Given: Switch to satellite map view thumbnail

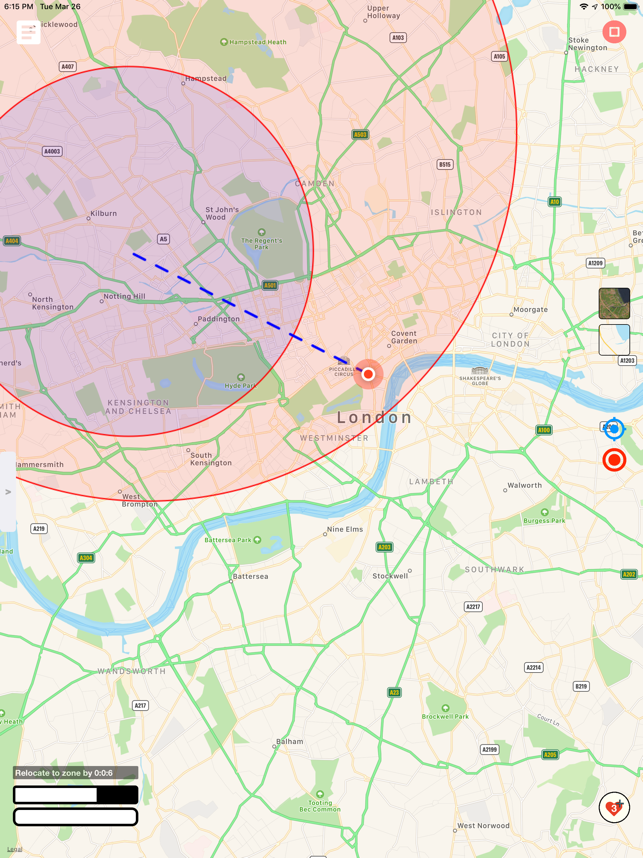Looking at the screenshot, I should pos(614,303).
